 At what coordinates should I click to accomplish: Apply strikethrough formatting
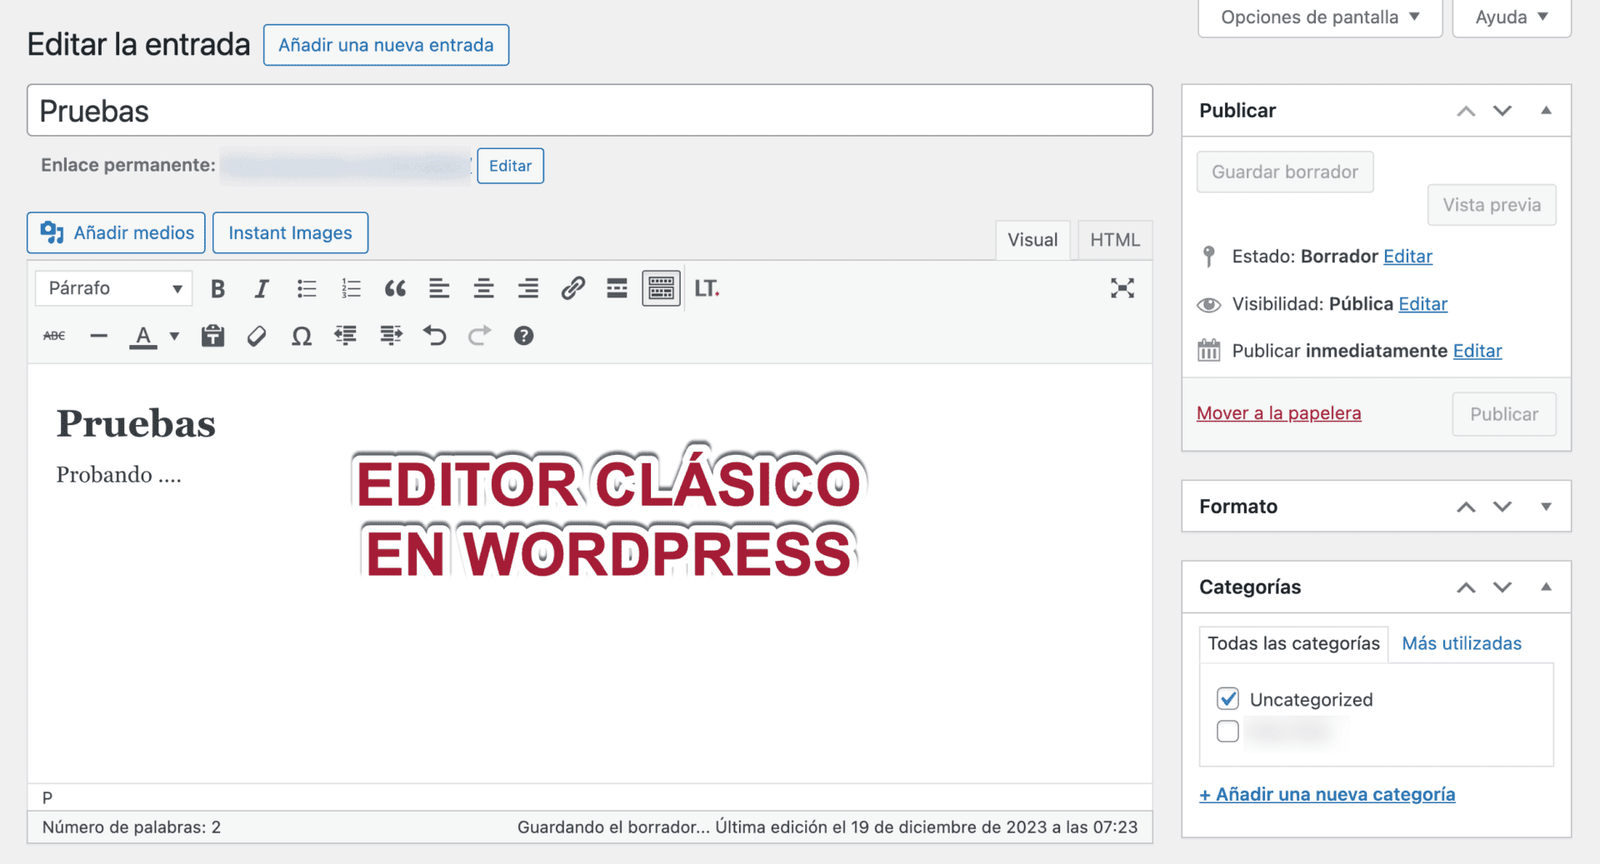click(54, 336)
